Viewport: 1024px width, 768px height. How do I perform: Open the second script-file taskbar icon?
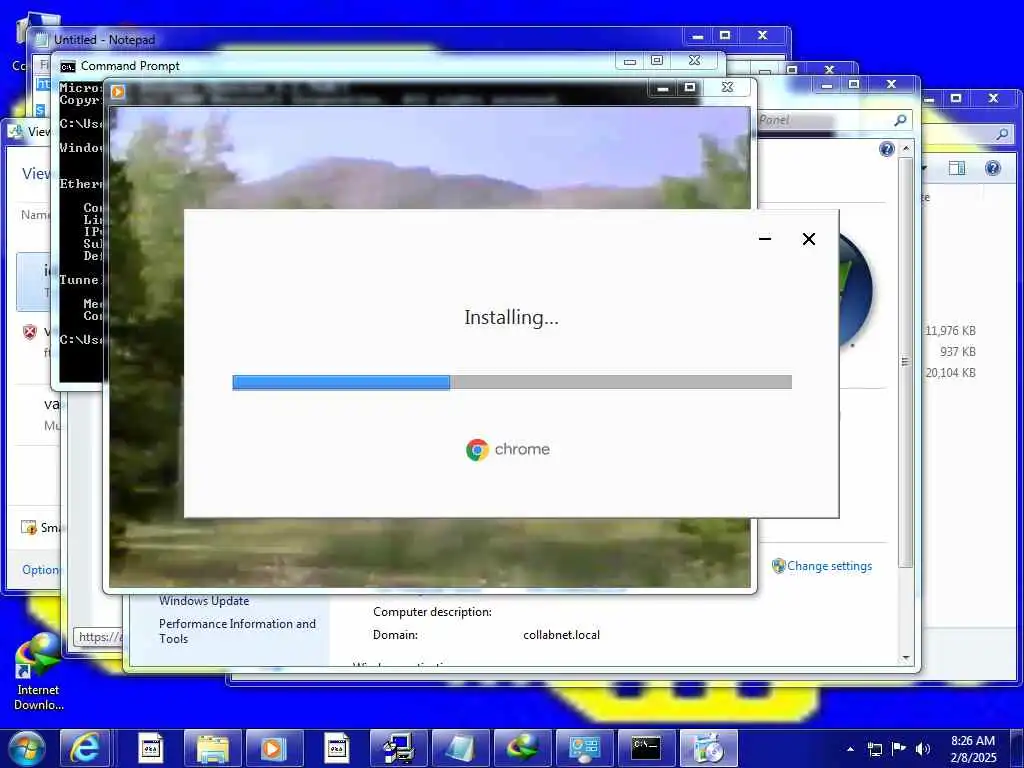pyautogui.click(x=337, y=748)
